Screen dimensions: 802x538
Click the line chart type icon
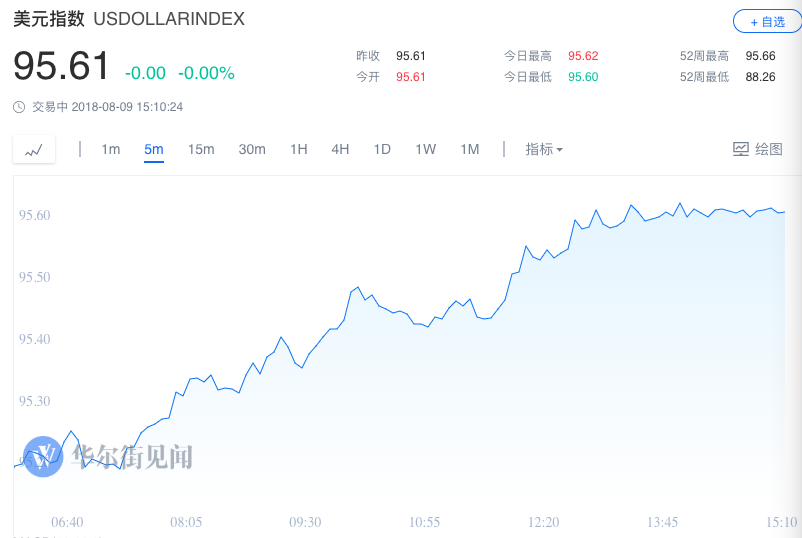click(x=34, y=149)
